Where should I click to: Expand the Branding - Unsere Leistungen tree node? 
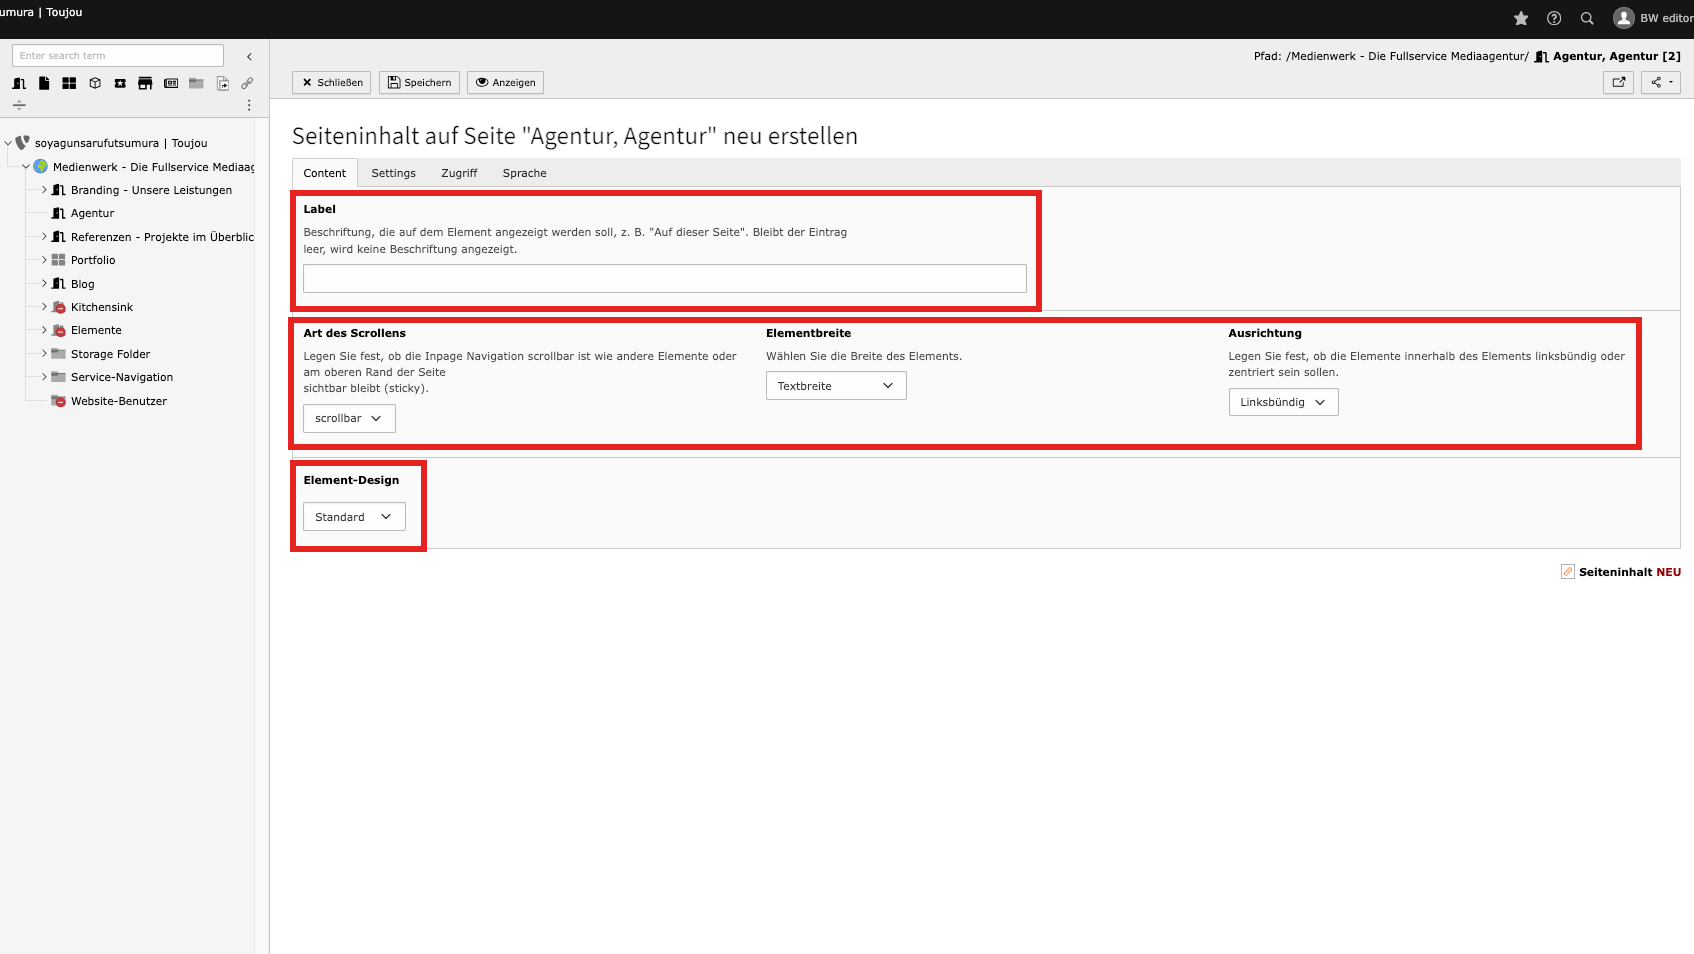pyautogui.click(x=44, y=190)
